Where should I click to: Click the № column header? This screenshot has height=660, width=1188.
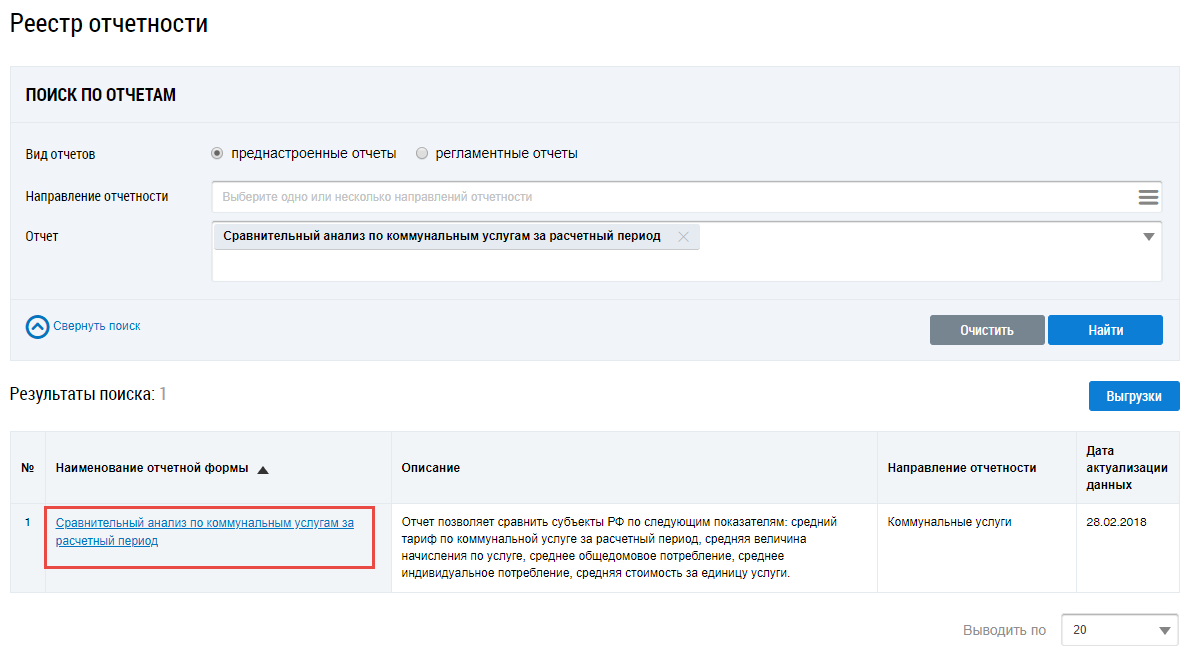(x=27, y=468)
